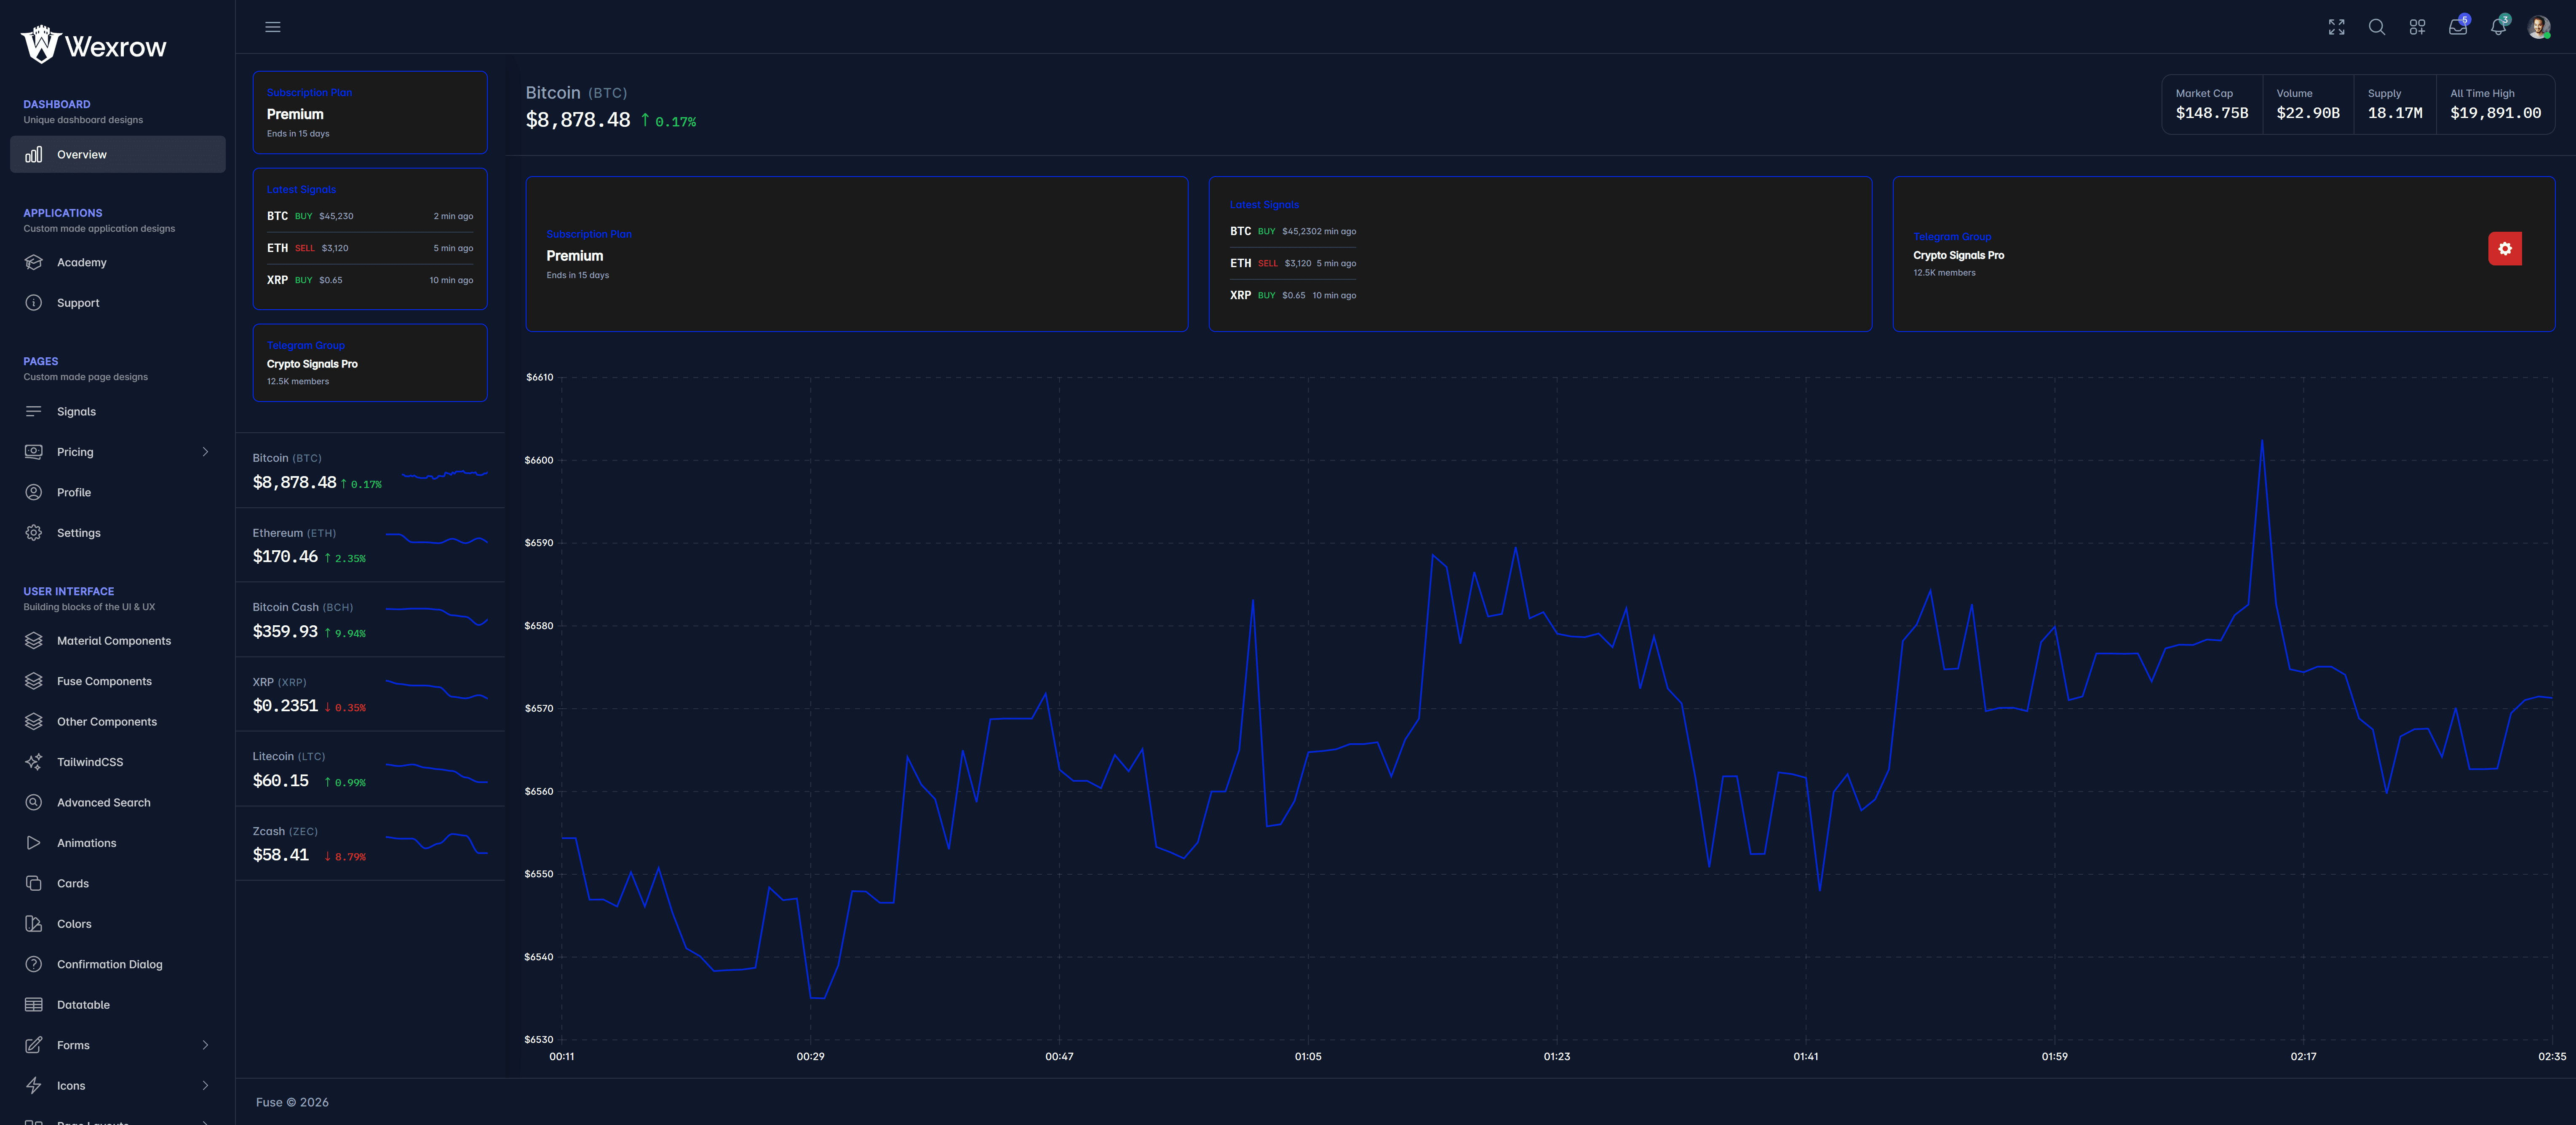Select the Litecoin (LTC) watchlist row
This screenshot has width=2576, height=1125.
tap(370, 769)
